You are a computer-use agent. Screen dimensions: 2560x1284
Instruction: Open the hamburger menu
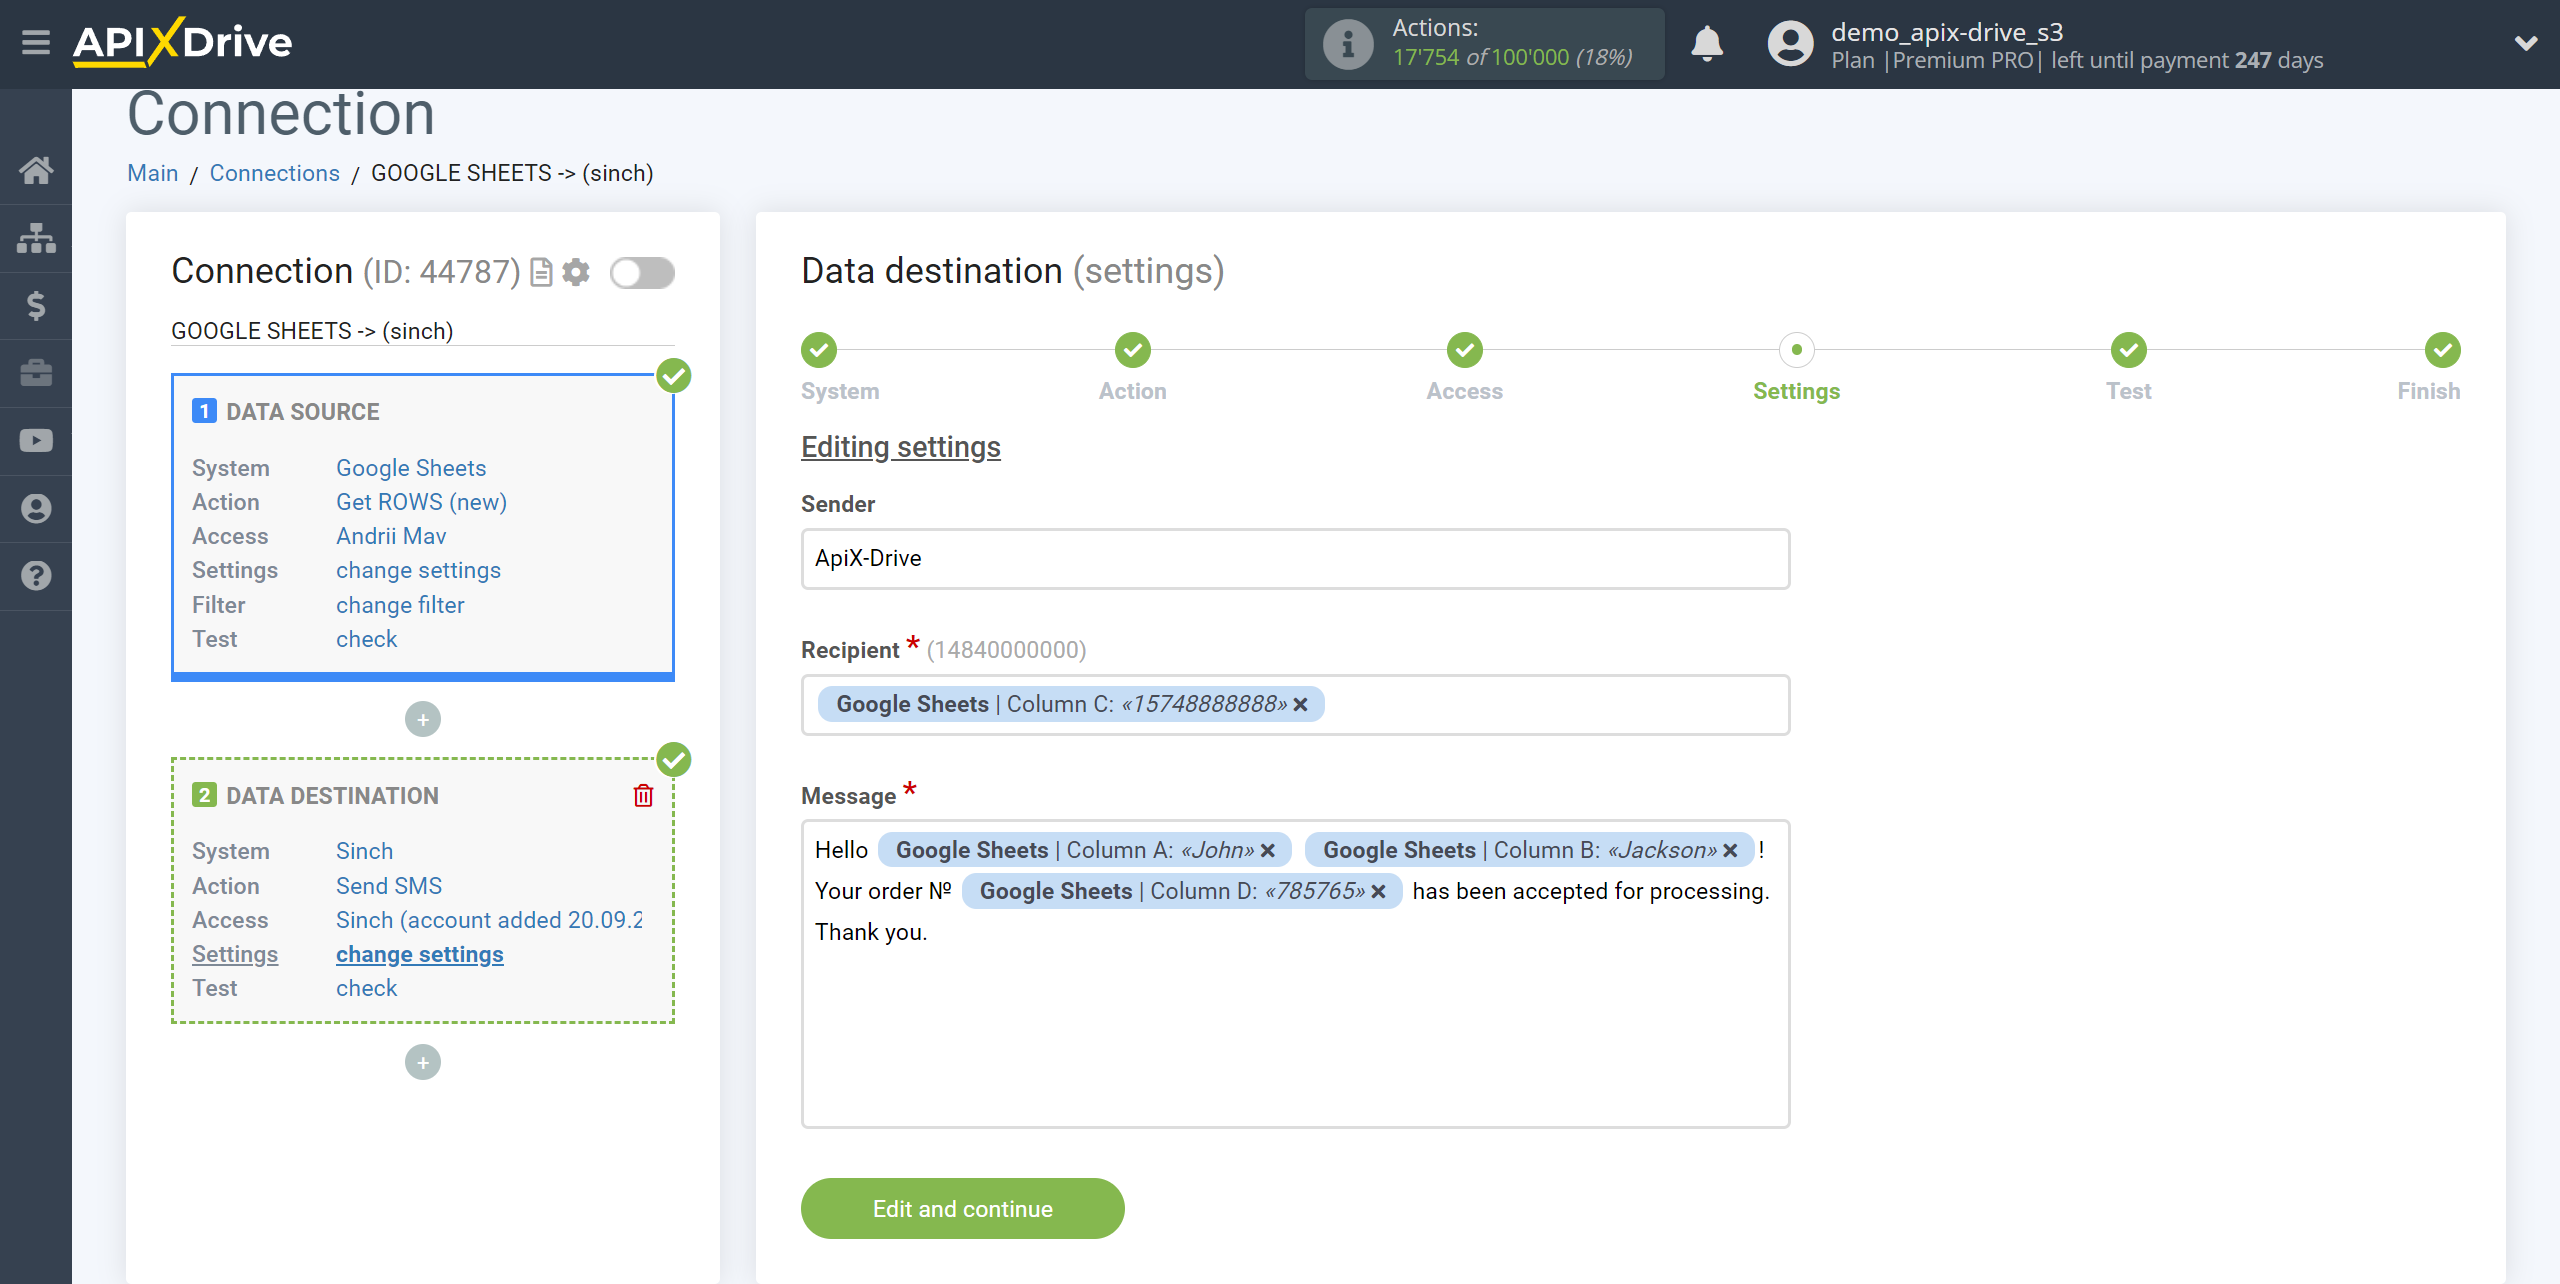point(36,43)
